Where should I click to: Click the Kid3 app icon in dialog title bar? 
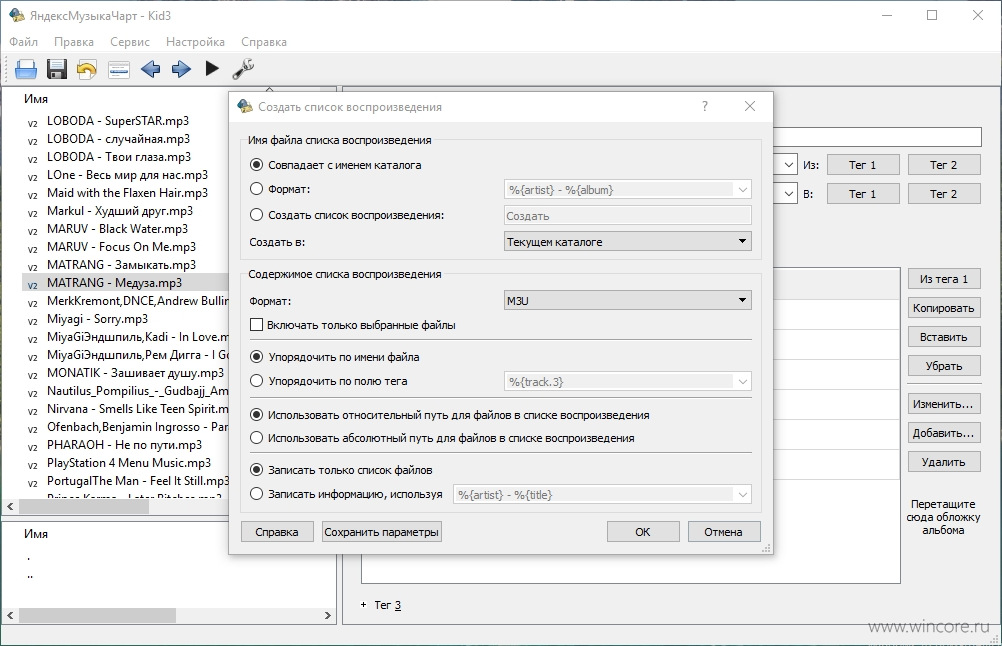pyautogui.click(x=245, y=106)
